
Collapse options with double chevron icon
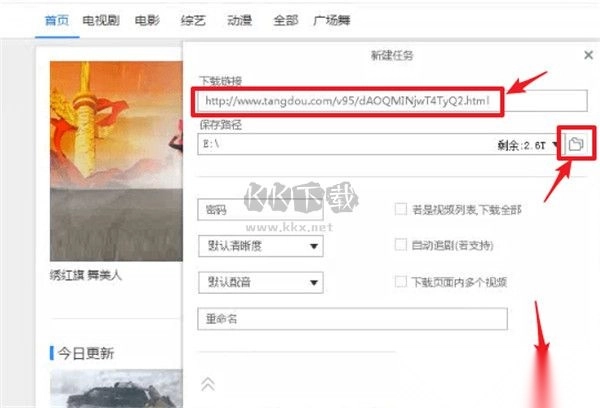click(208, 384)
